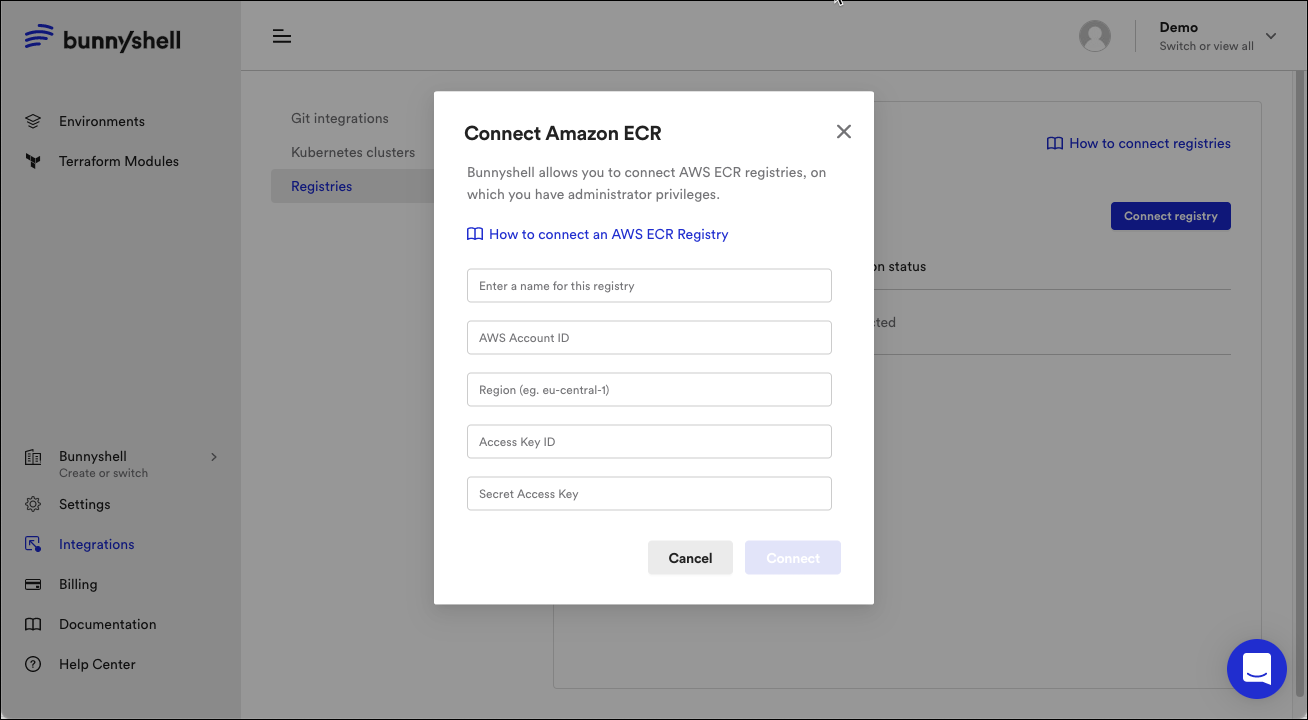The height and width of the screenshot is (720, 1308).
Task: Close the Connect Amazon ECR dialog
Action: pos(844,132)
